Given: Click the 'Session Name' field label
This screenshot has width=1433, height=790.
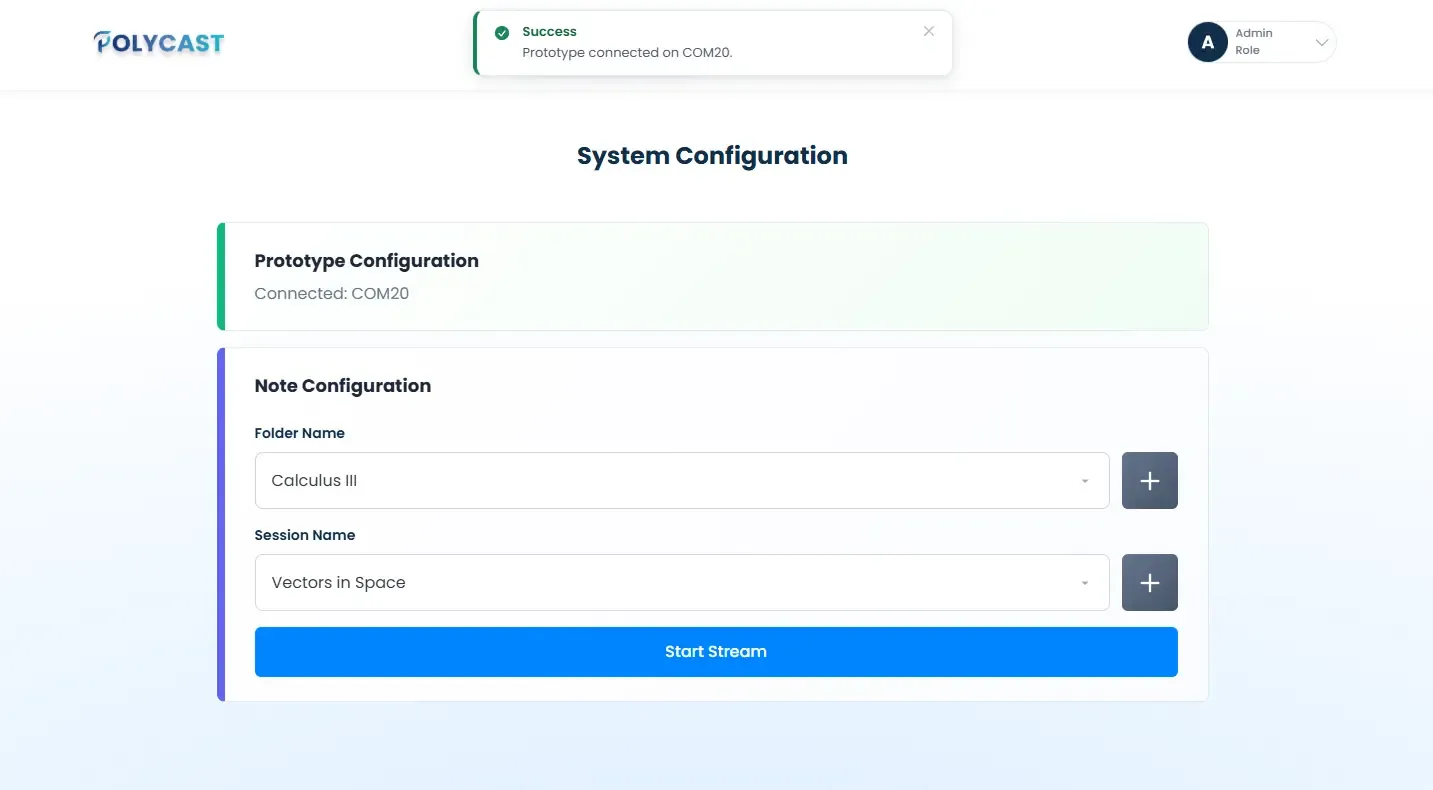Looking at the screenshot, I should coord(305,535).
